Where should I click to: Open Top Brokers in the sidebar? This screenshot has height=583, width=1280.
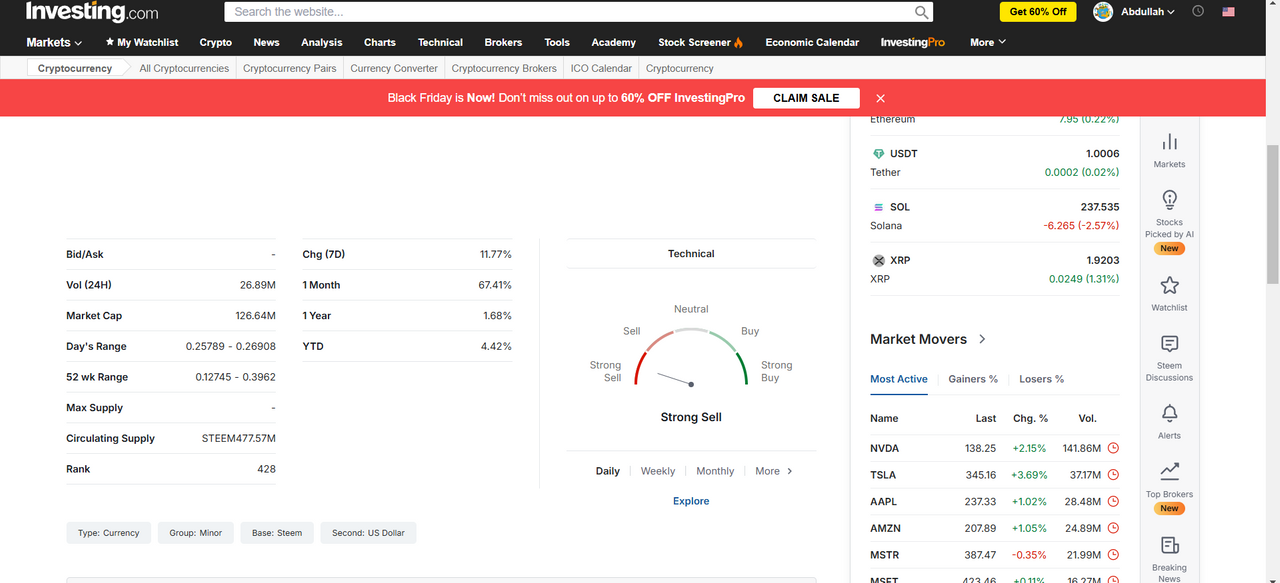[1169, 487]
